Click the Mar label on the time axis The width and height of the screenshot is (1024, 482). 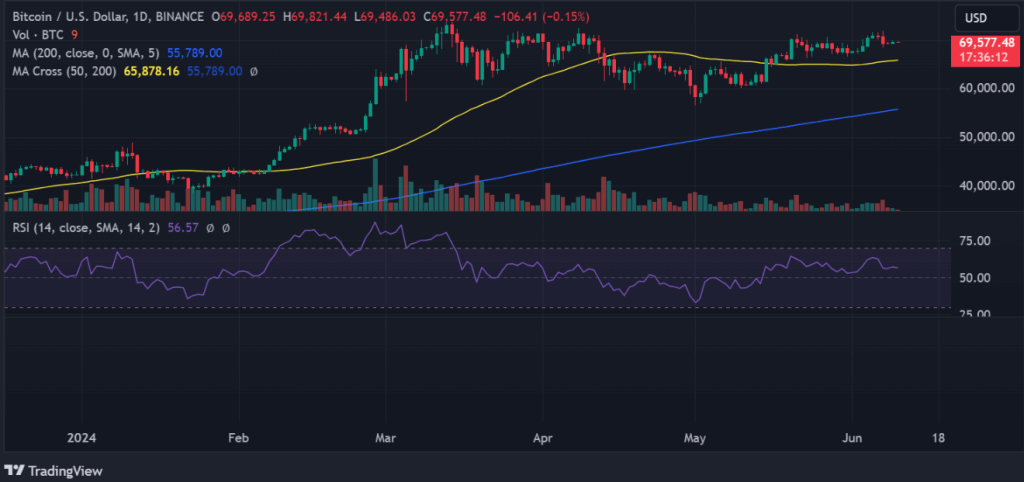(x=386, y=438)
